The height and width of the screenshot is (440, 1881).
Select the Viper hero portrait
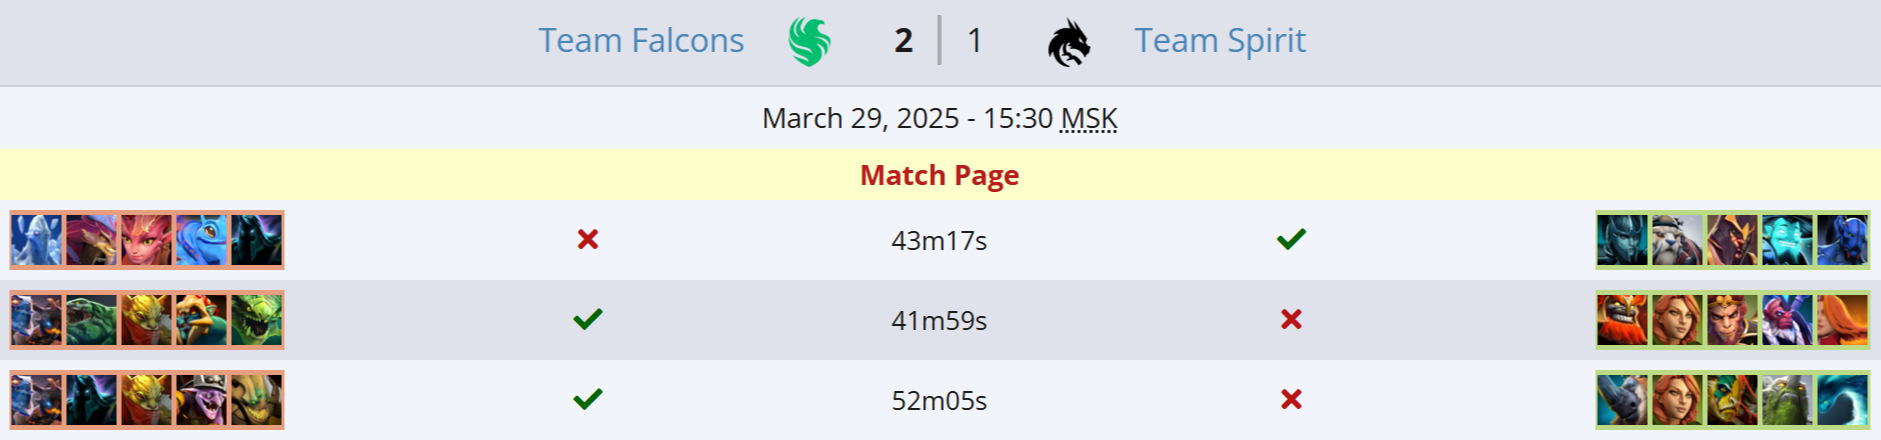pyautogui.click(x=257, y=320)
